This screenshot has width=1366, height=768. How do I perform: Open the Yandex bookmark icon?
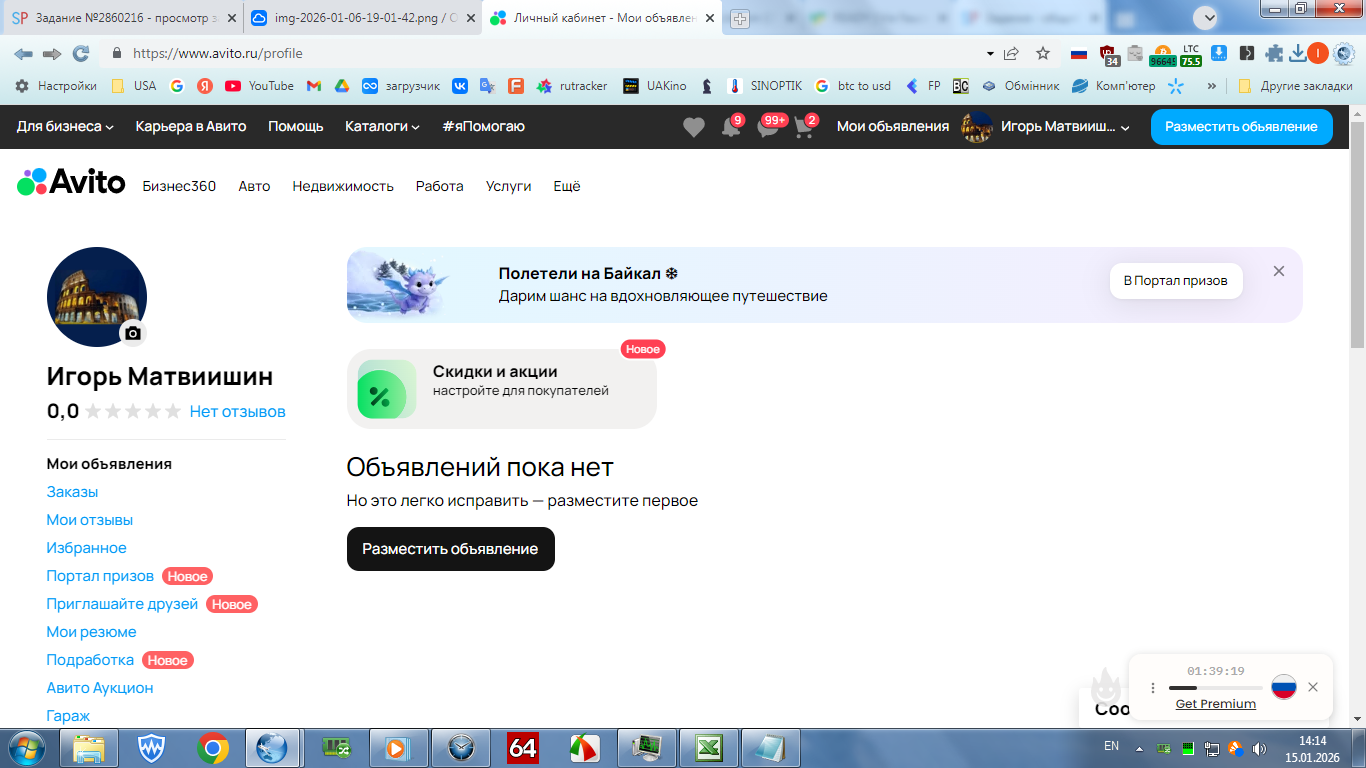coord(204,86)
